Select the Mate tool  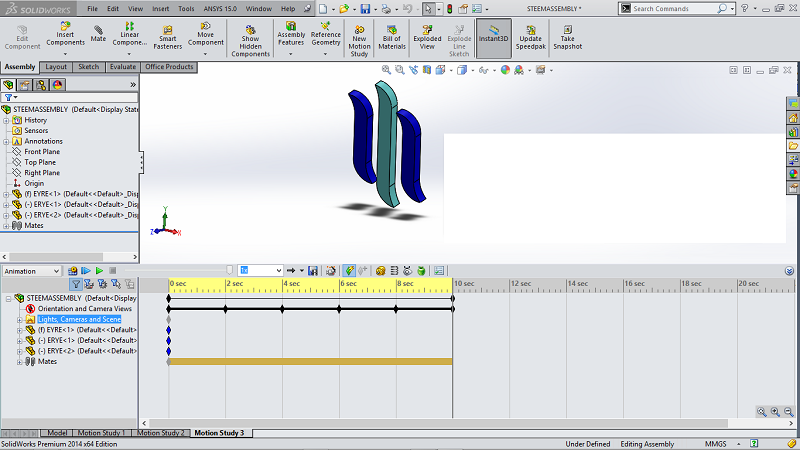coord(98,33)
